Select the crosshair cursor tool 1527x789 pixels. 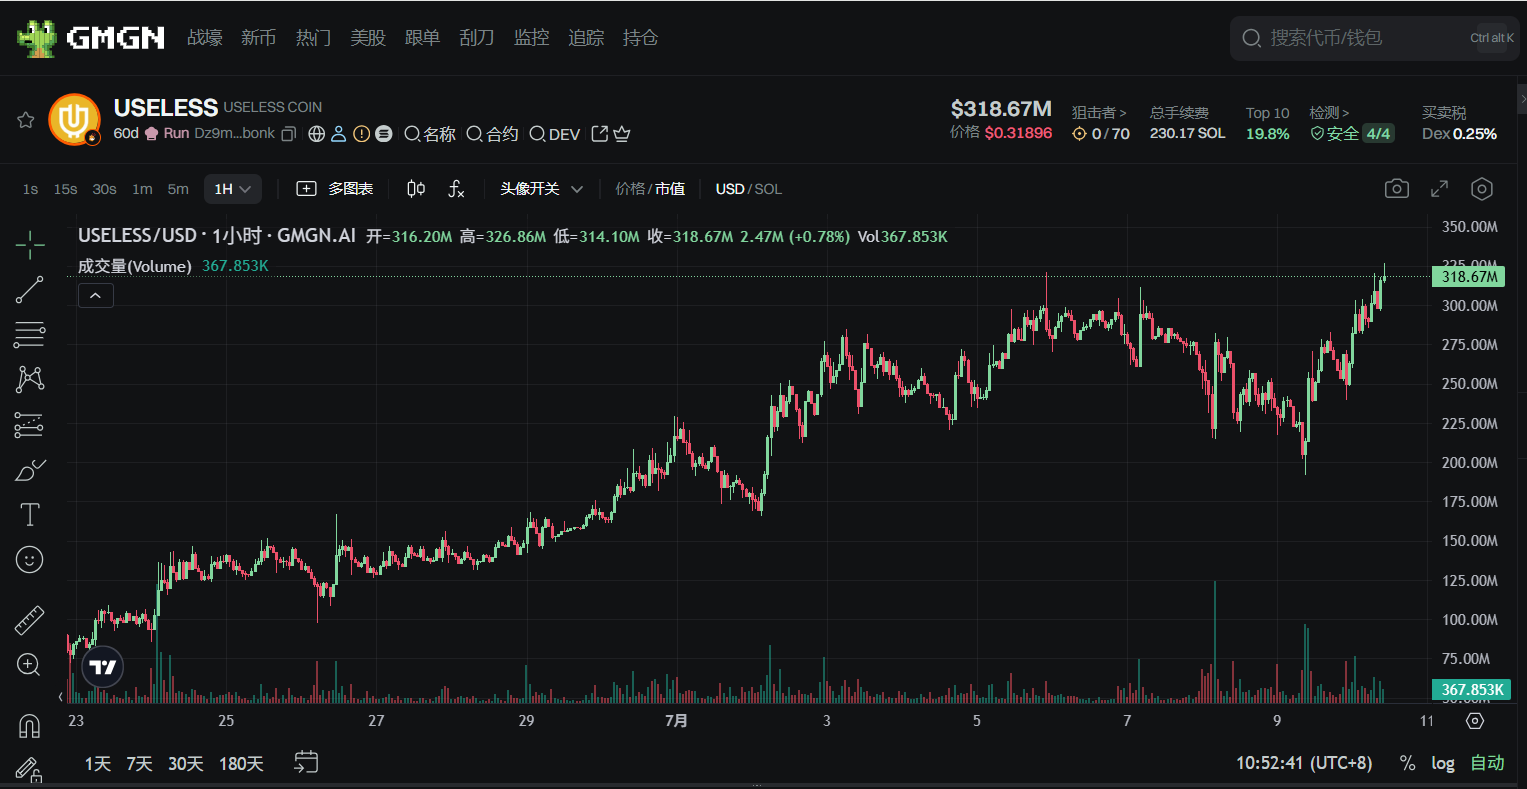[30, 244]
